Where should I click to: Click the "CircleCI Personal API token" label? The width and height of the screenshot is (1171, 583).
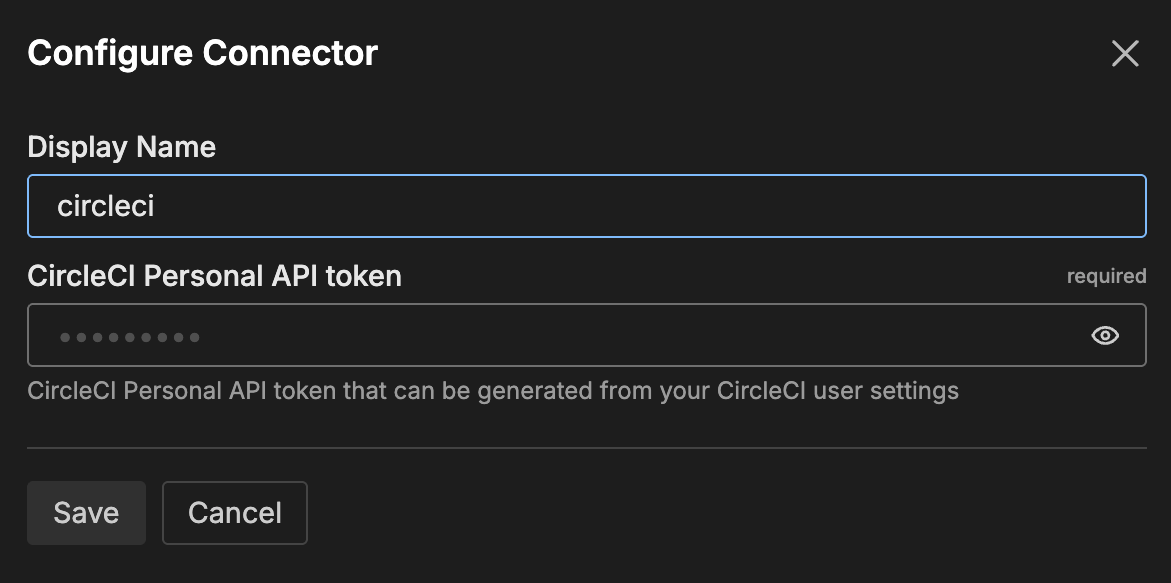point(214,276)
